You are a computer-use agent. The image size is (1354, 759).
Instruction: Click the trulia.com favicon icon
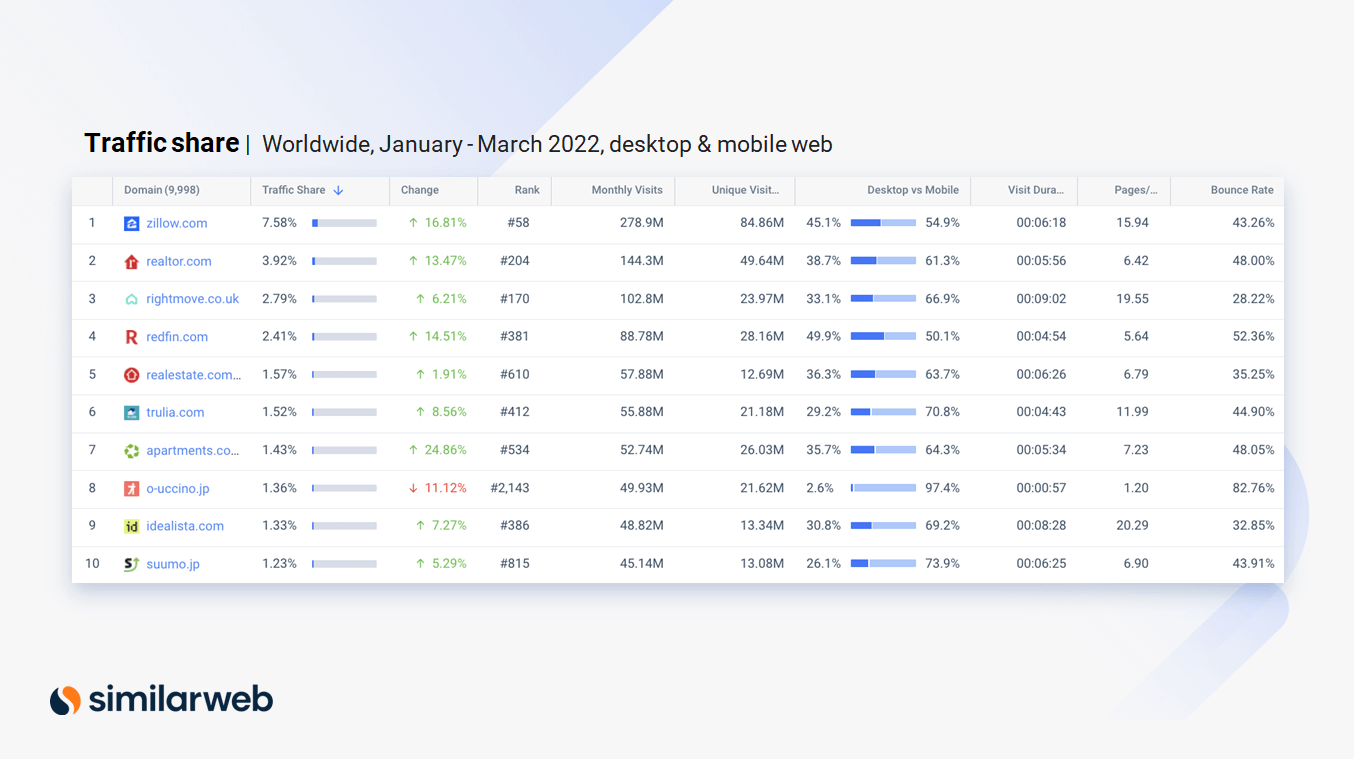point(131,412)
